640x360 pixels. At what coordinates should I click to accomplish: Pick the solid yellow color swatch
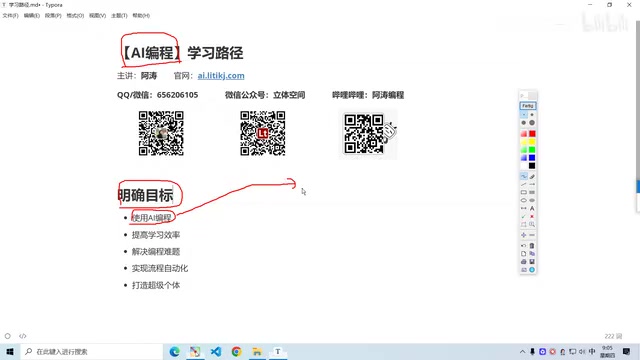[532, 142]
